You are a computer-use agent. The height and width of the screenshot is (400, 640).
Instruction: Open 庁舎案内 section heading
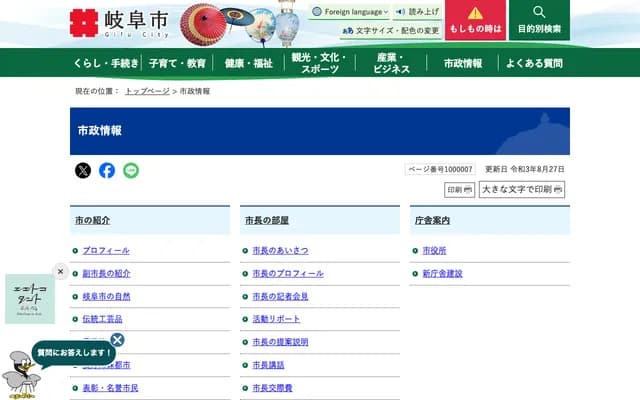[432, 220]
